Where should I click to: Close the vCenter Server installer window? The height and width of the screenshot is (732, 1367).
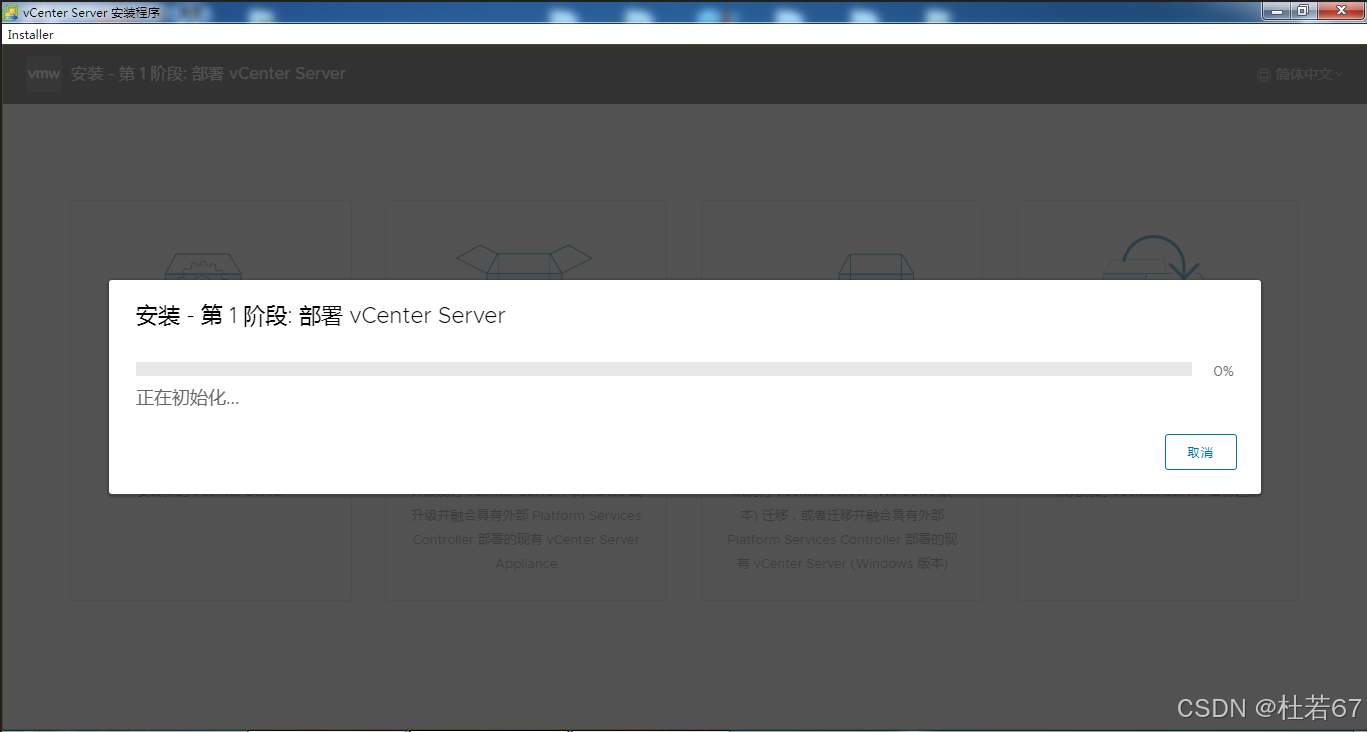[x=1339, y=10]
